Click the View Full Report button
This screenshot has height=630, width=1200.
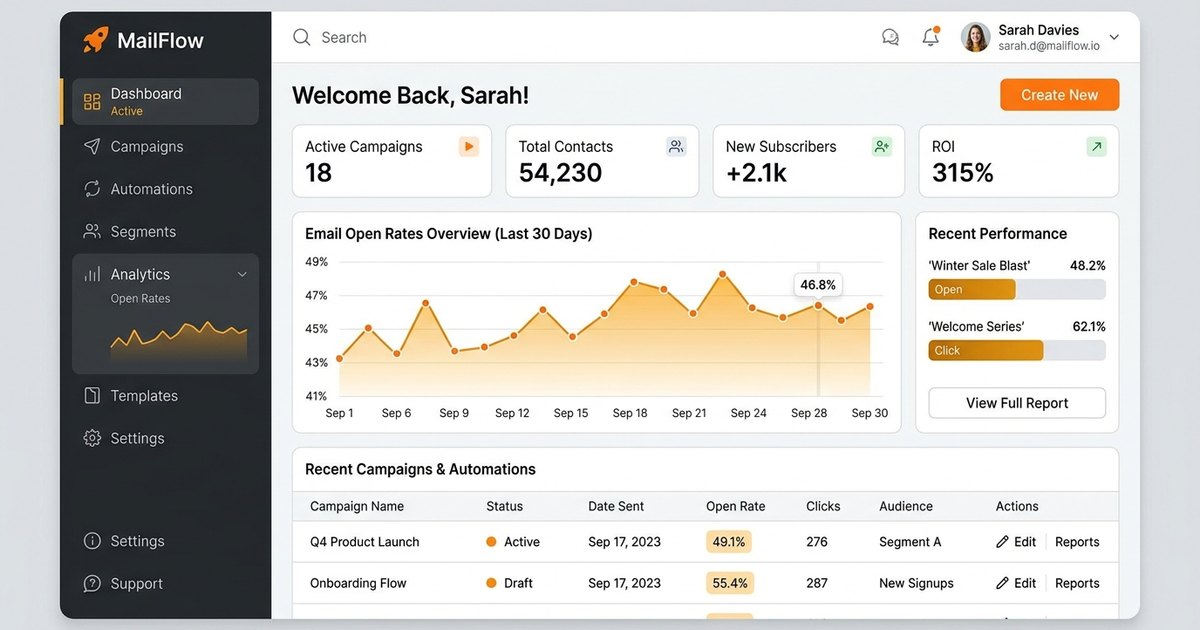pyautogui.click(x=1017, y=403)
